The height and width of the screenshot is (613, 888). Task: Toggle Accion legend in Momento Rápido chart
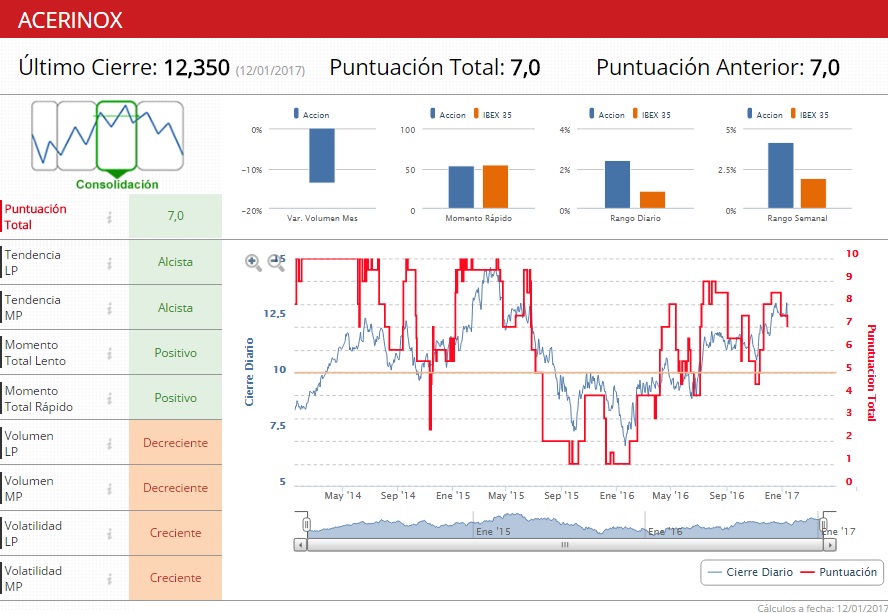(x=447, y=114)
